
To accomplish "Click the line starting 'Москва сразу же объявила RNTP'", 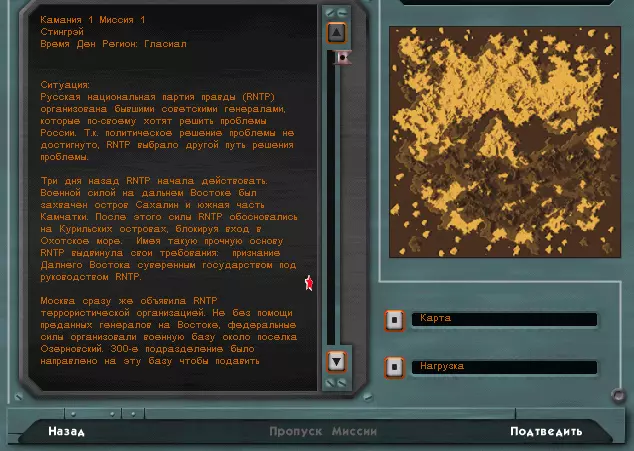I will tap(129, 301).
